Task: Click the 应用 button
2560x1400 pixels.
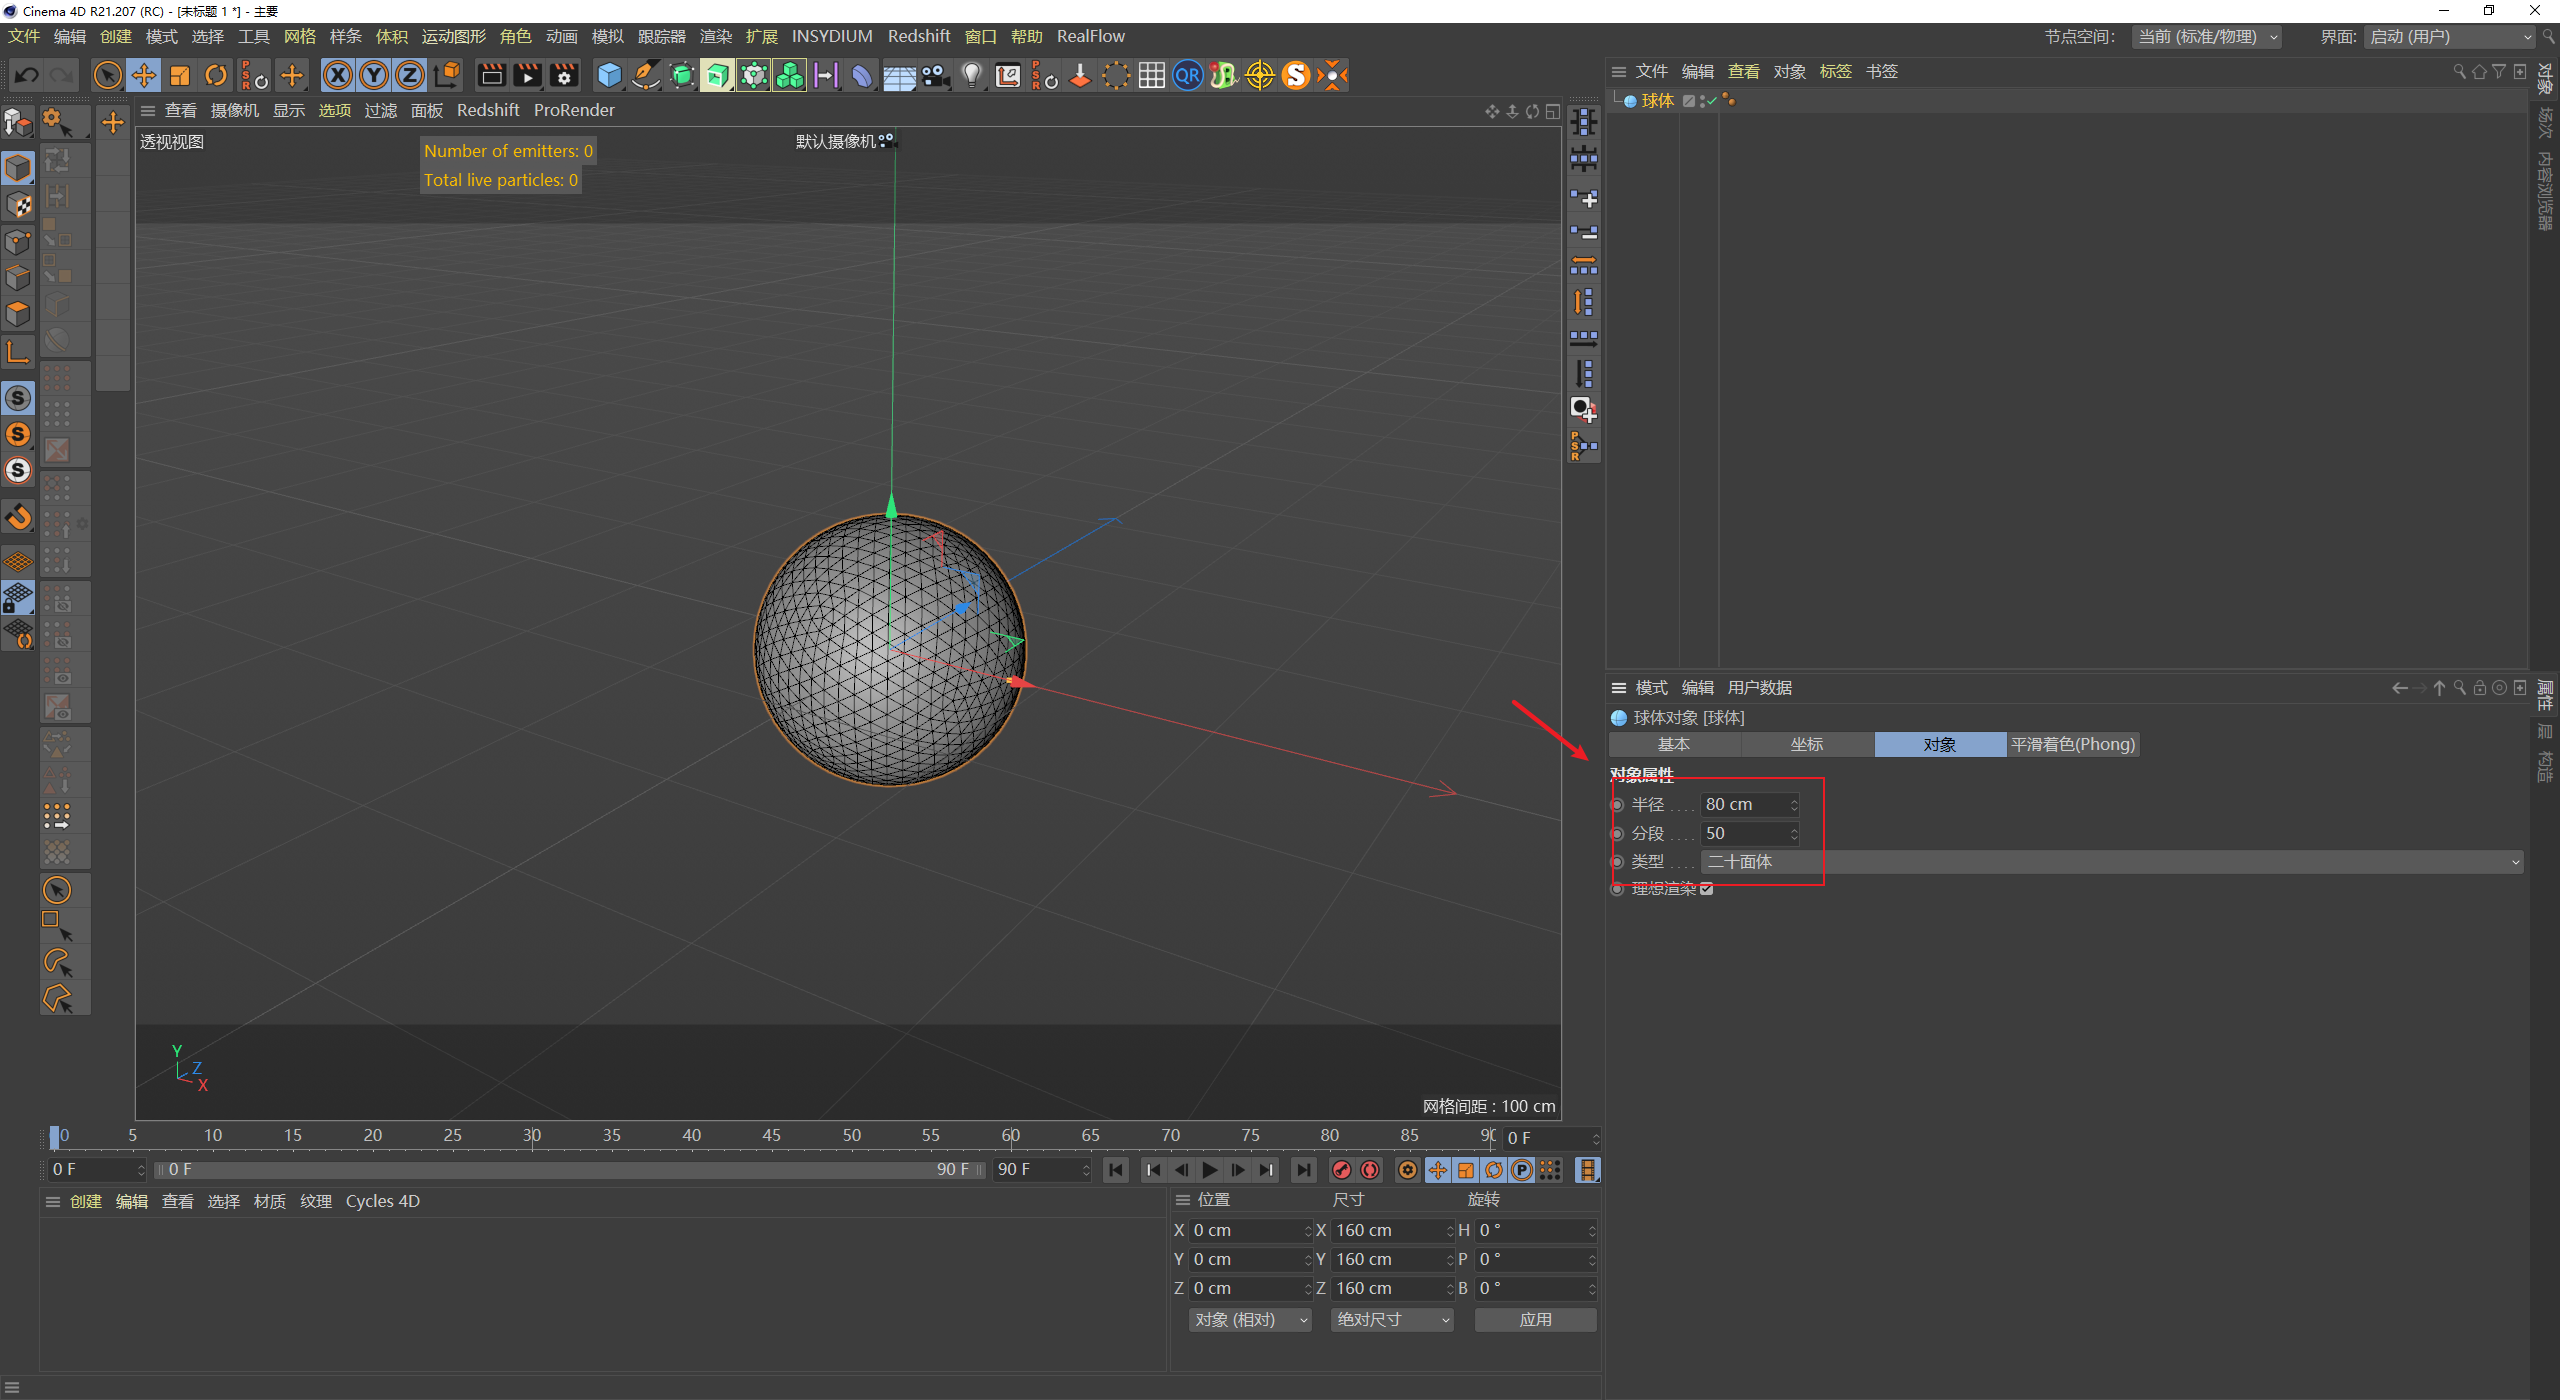Action: [1535, 1320]
